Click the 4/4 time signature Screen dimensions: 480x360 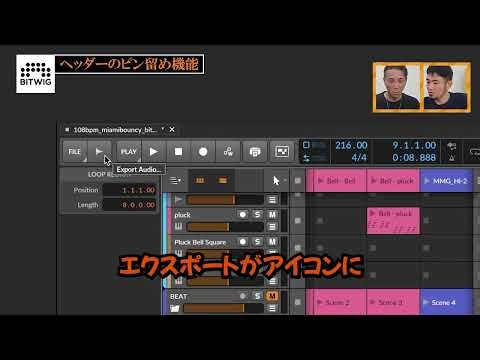tap(359, 158)
